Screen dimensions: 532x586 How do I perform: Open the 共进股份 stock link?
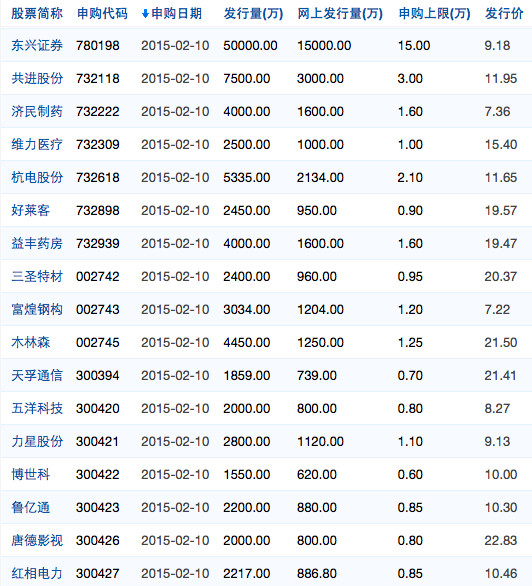pyautogui.click(x=37, y=78)
